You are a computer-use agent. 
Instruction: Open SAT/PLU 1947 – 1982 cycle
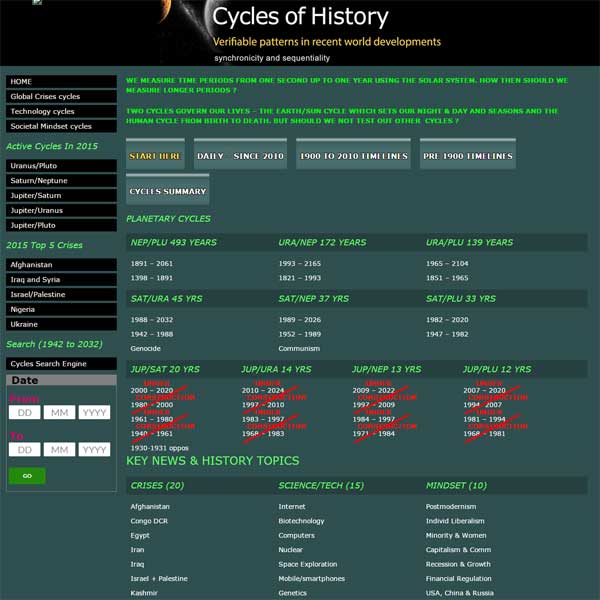click(x=447, y=334)
